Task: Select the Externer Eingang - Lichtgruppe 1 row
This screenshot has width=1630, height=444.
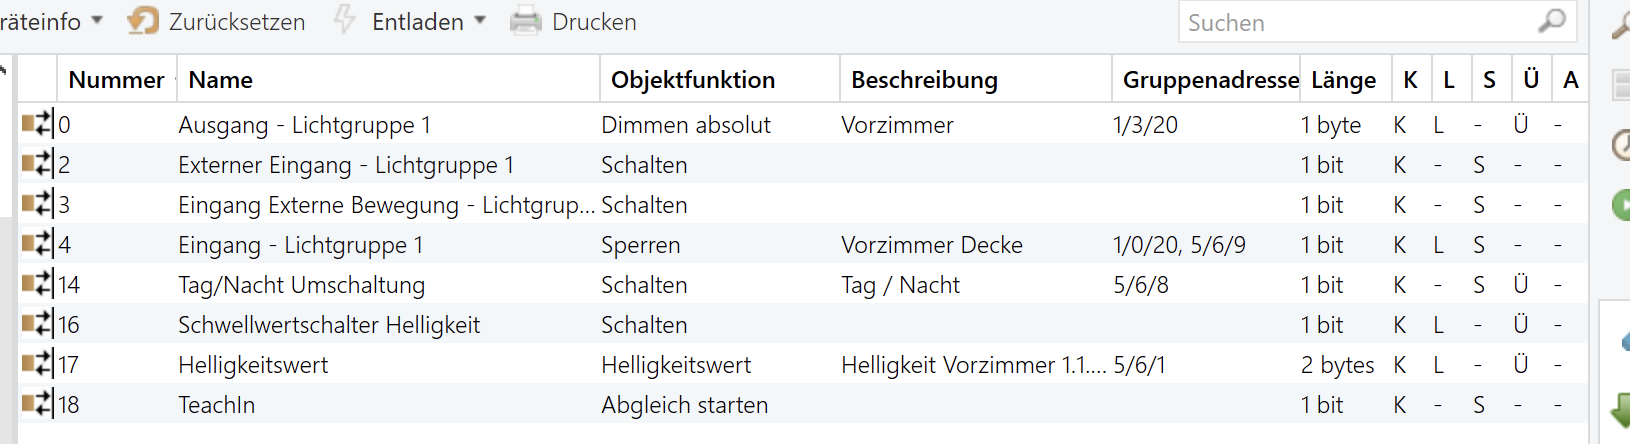Action: 345,165
